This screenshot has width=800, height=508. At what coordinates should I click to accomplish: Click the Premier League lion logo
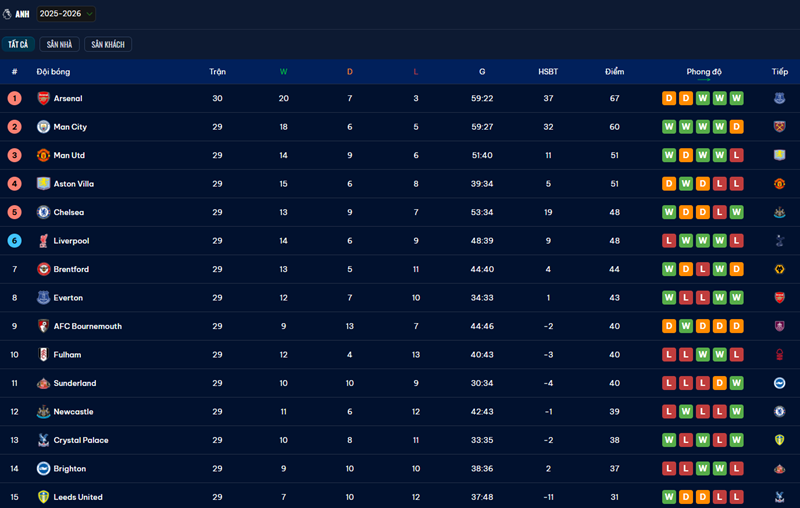[x=8, y=14]
